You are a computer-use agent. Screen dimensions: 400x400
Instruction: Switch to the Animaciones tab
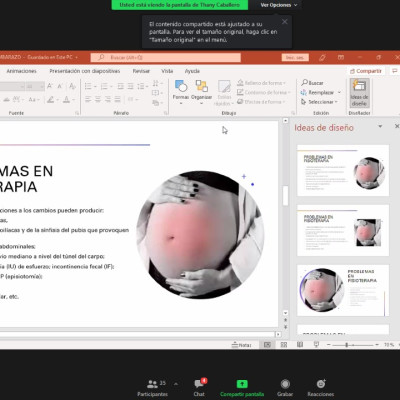coord(22,71)
